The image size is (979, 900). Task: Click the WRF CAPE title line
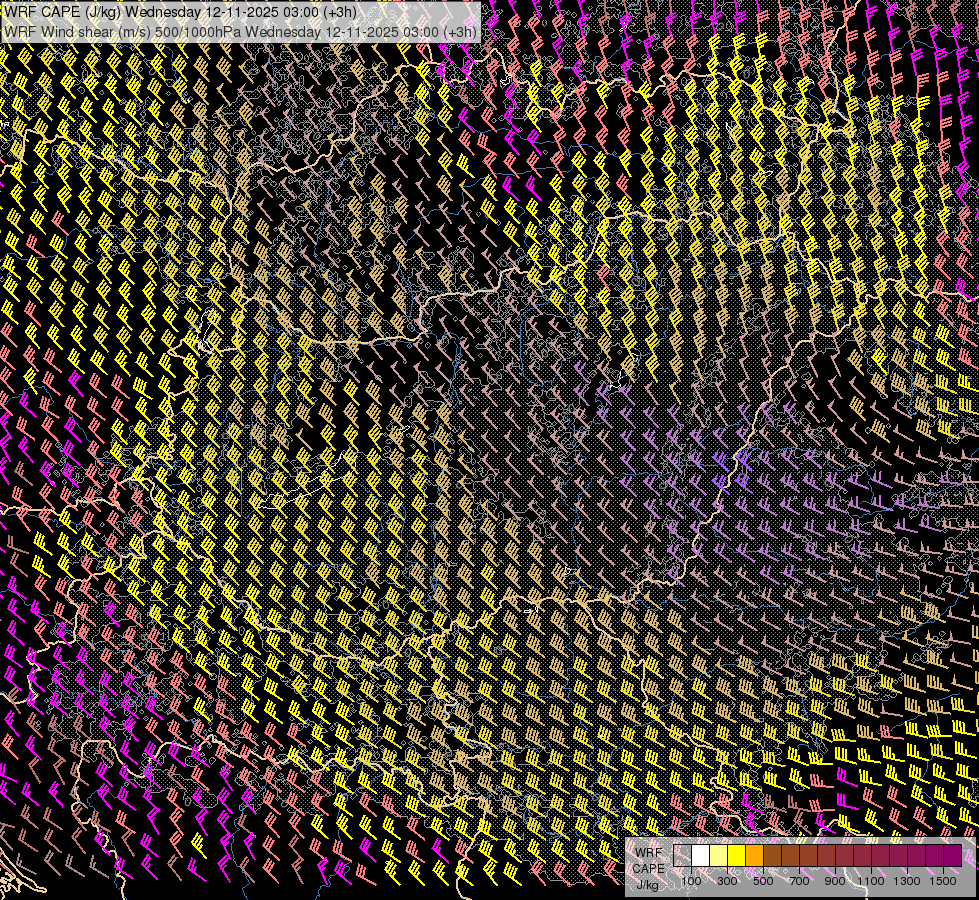[180, 12]
